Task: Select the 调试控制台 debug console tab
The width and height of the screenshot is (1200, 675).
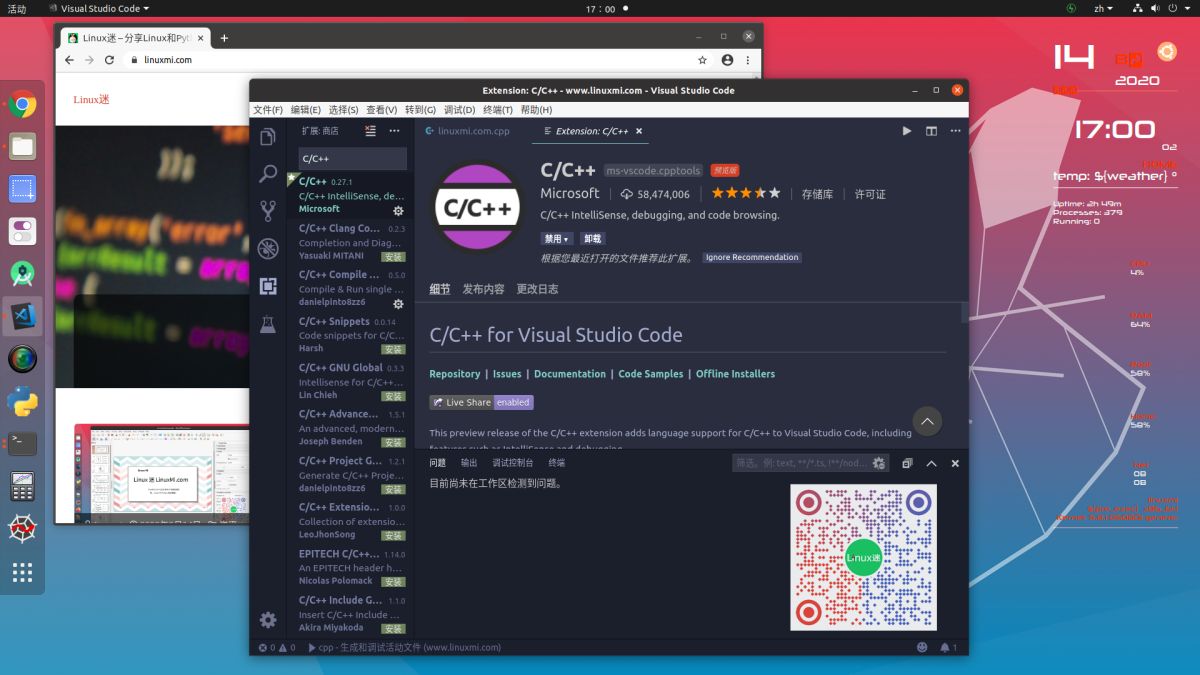Action: point(513,463)
